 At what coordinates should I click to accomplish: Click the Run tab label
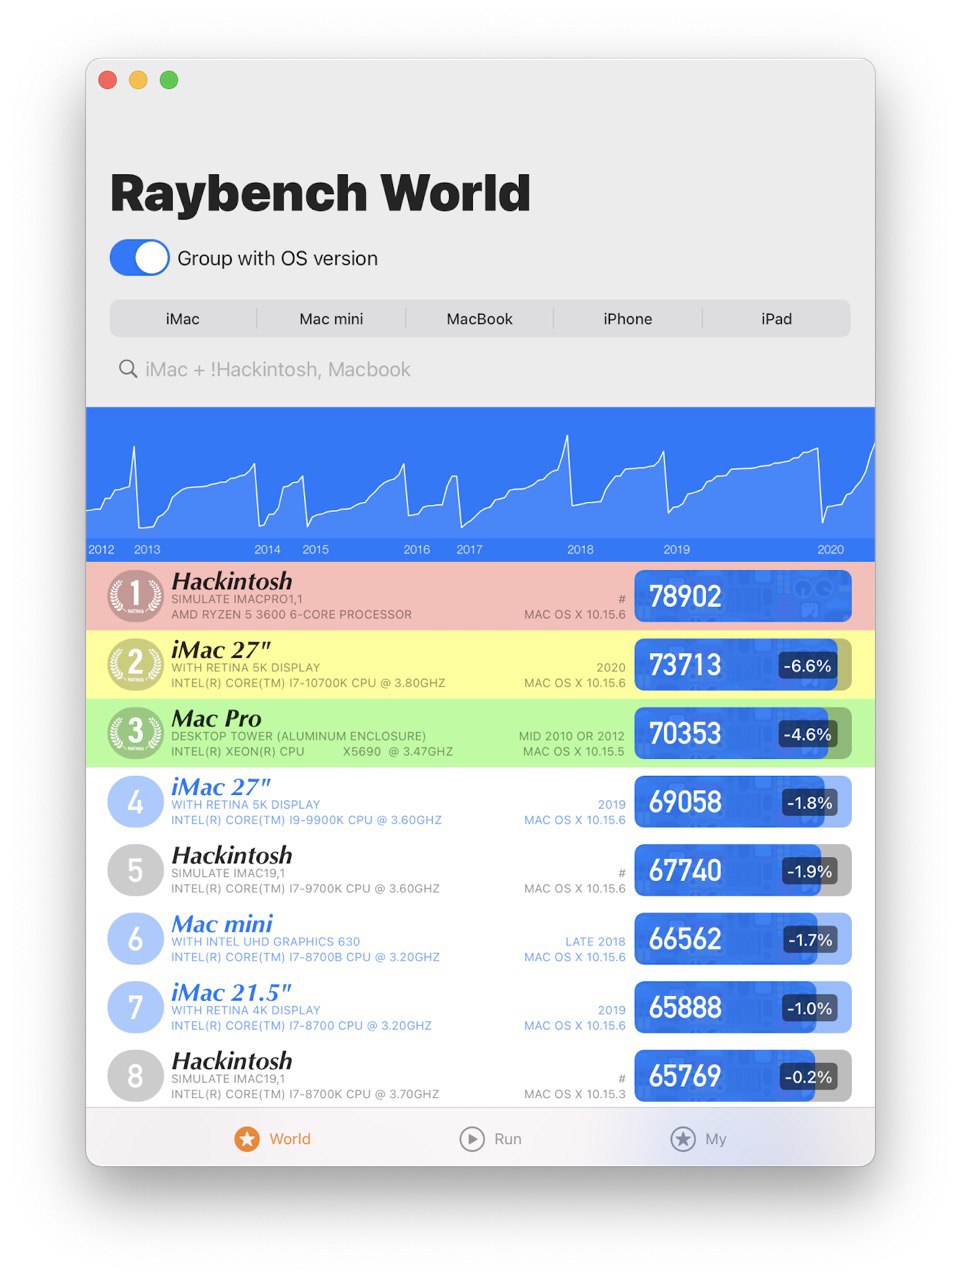[x=508, y=1139]
